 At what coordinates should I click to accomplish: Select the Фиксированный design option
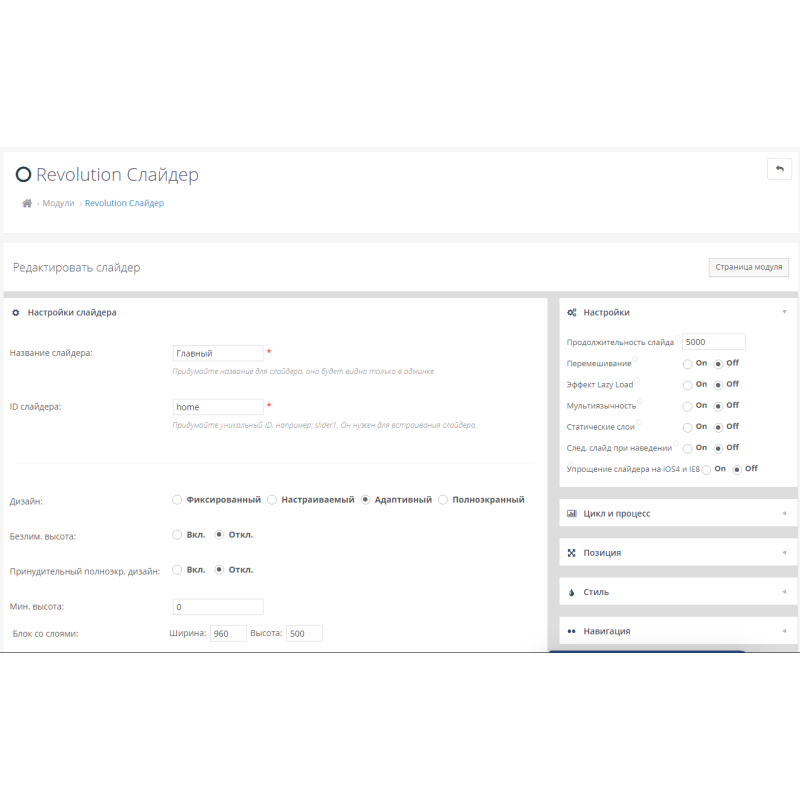pos(176,499)
